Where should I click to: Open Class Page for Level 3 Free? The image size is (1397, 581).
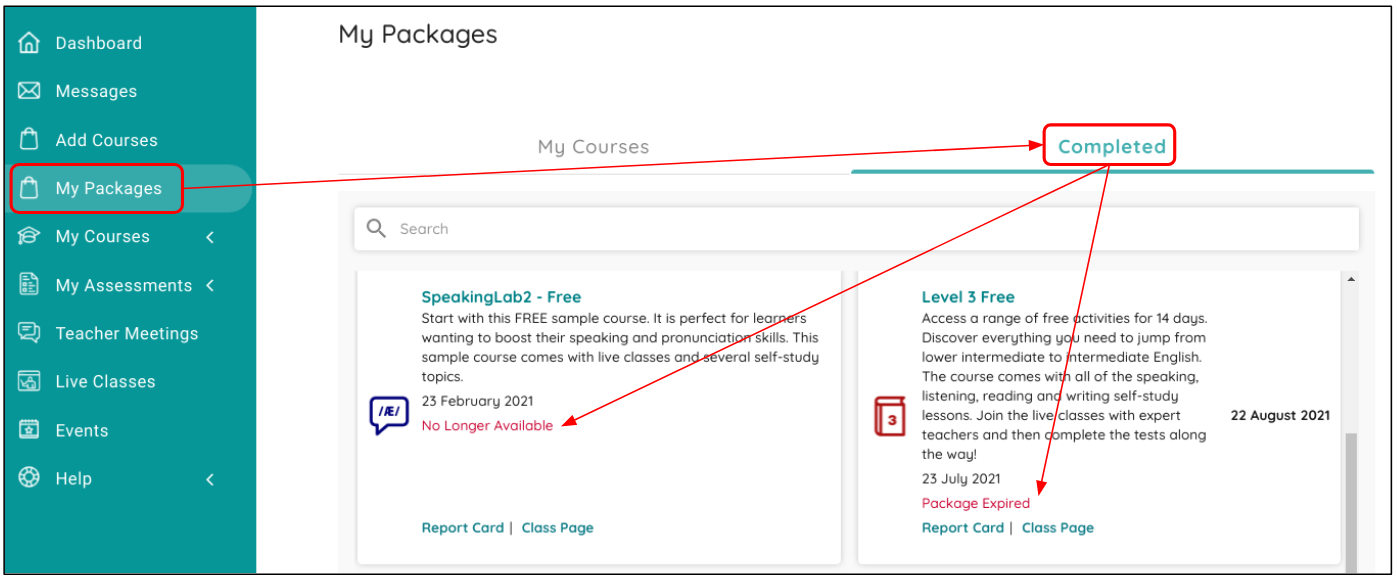click(x=1057, y=528)
